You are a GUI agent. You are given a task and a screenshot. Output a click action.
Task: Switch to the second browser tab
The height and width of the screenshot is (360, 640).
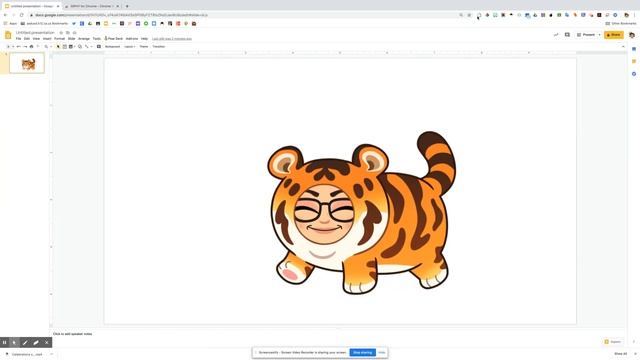point(91,6)
